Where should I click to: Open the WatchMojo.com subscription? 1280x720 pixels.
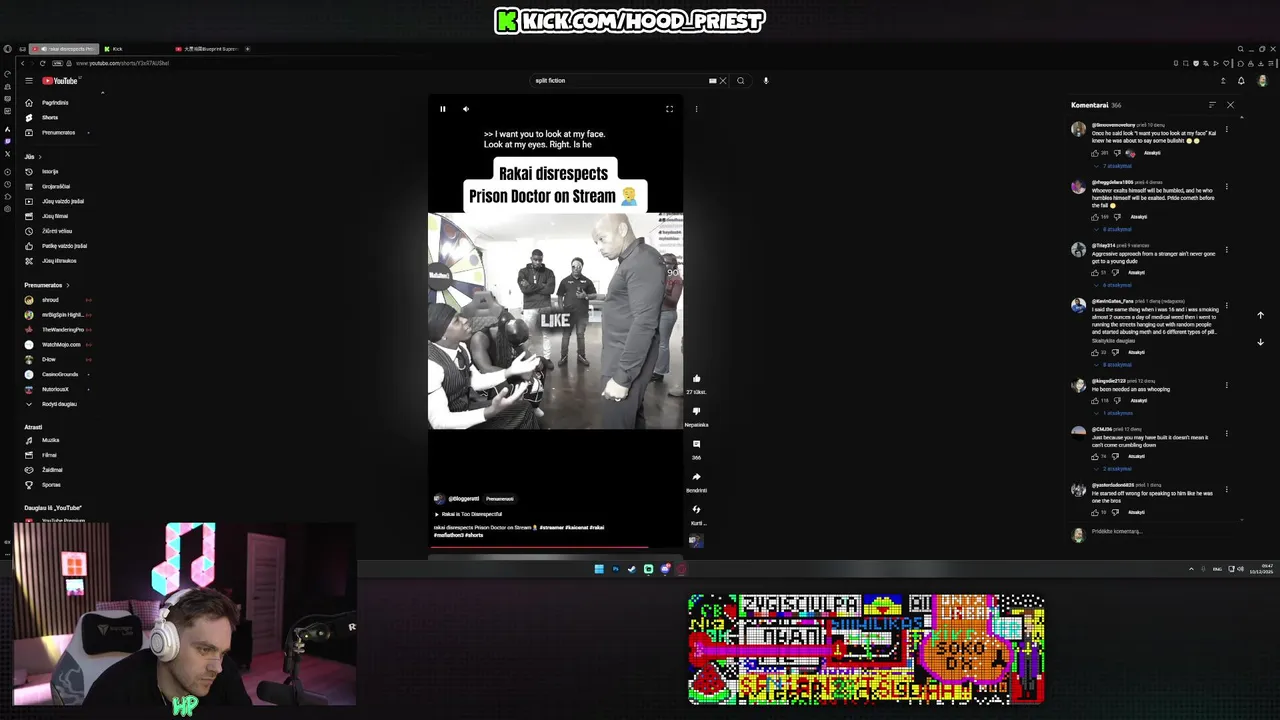pyautogui.click(x=60, y=345)
